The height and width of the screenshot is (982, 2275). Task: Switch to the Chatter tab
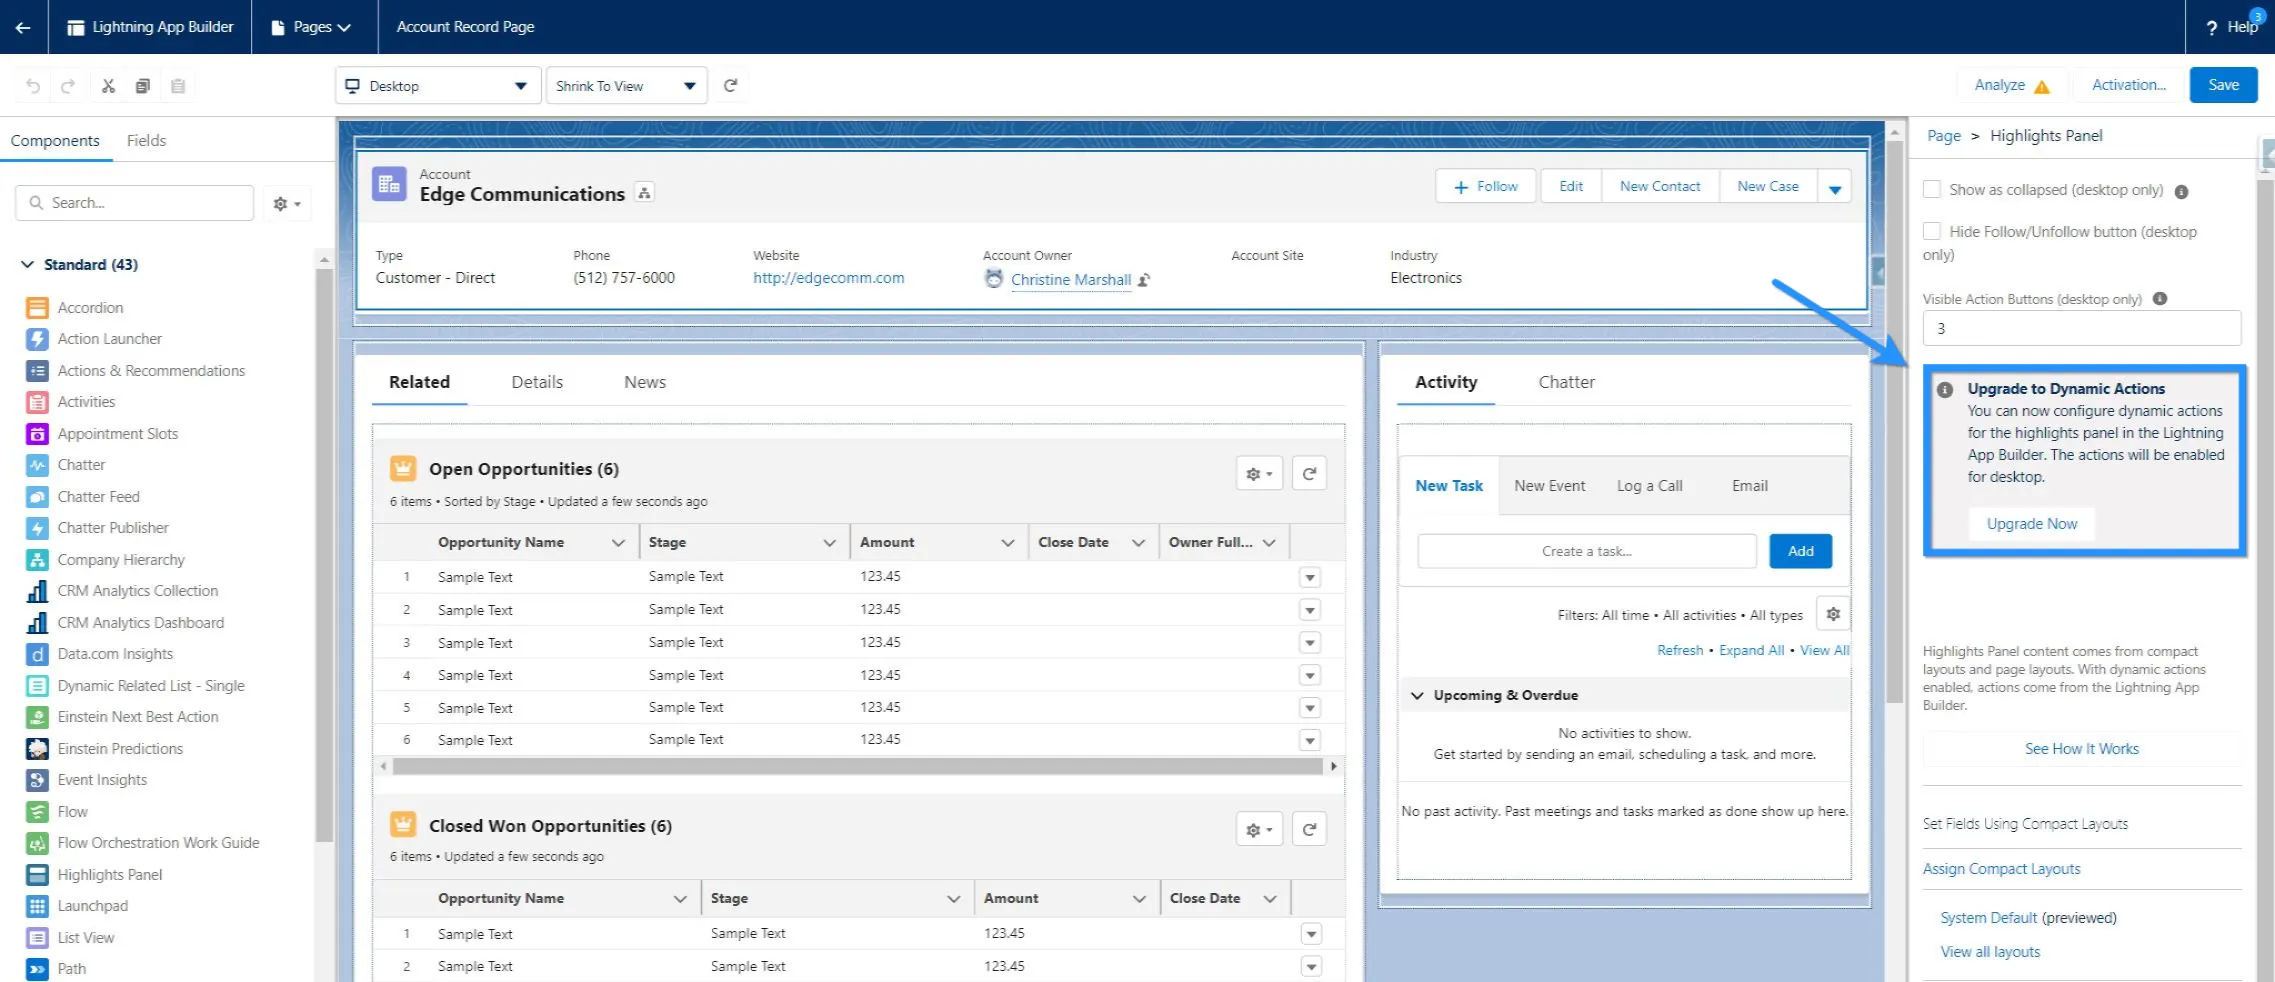coord(1566,382)
